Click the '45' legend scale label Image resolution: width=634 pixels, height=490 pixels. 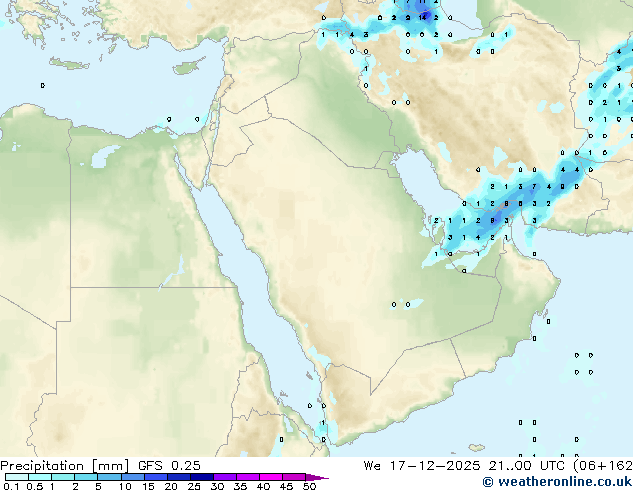pos(286,486)
